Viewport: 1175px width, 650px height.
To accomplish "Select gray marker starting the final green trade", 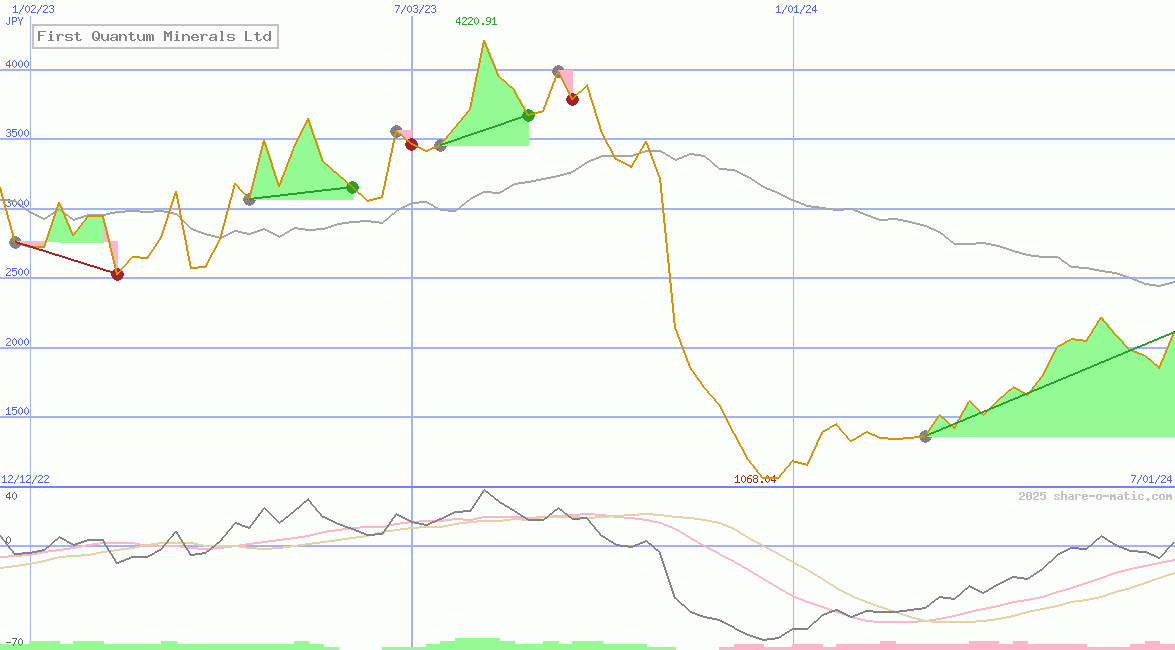I will [x=925, y=436].
